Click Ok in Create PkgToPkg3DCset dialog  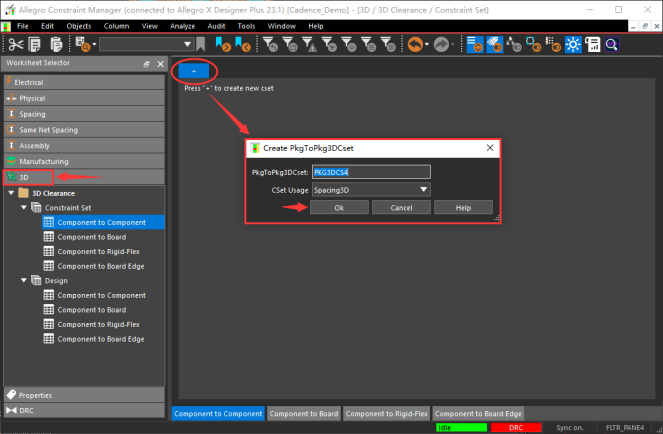coord(339,208)
